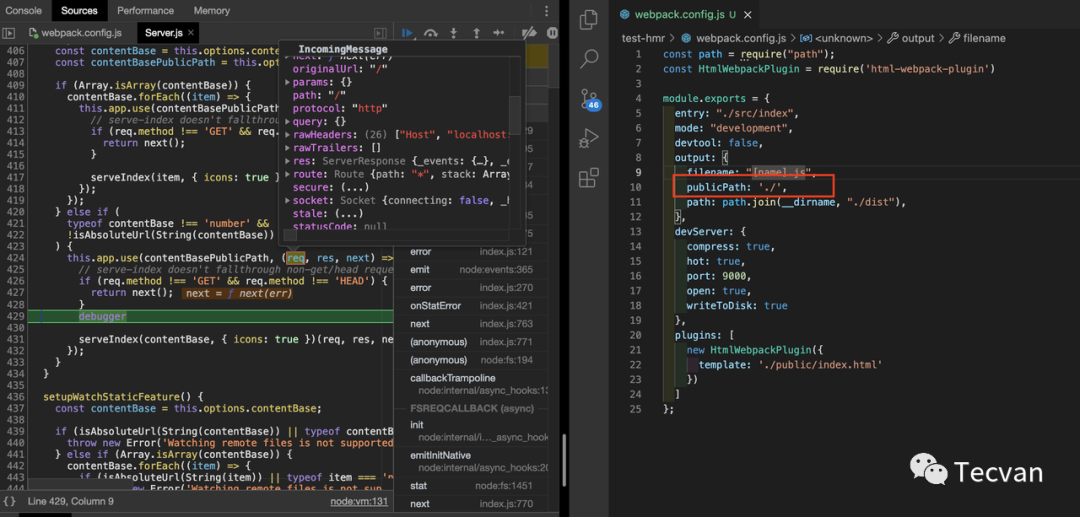Click output breadcrumb segment

tap(918, 39)
